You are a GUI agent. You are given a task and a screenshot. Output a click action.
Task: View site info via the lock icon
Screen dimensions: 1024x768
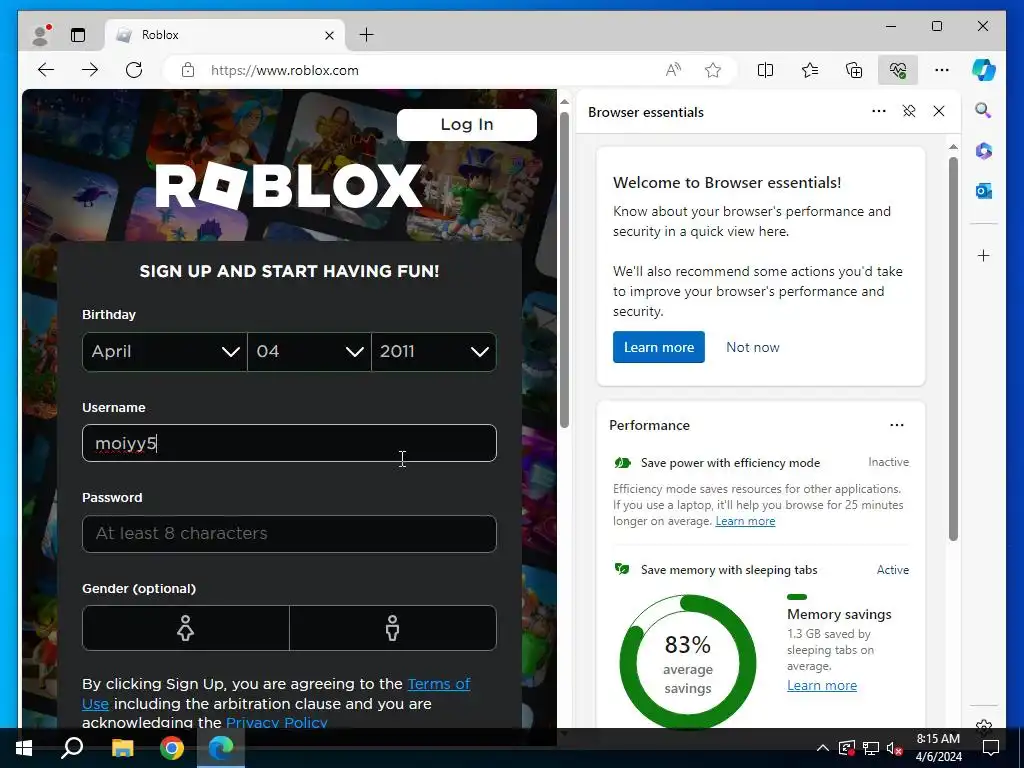(188, 70)
